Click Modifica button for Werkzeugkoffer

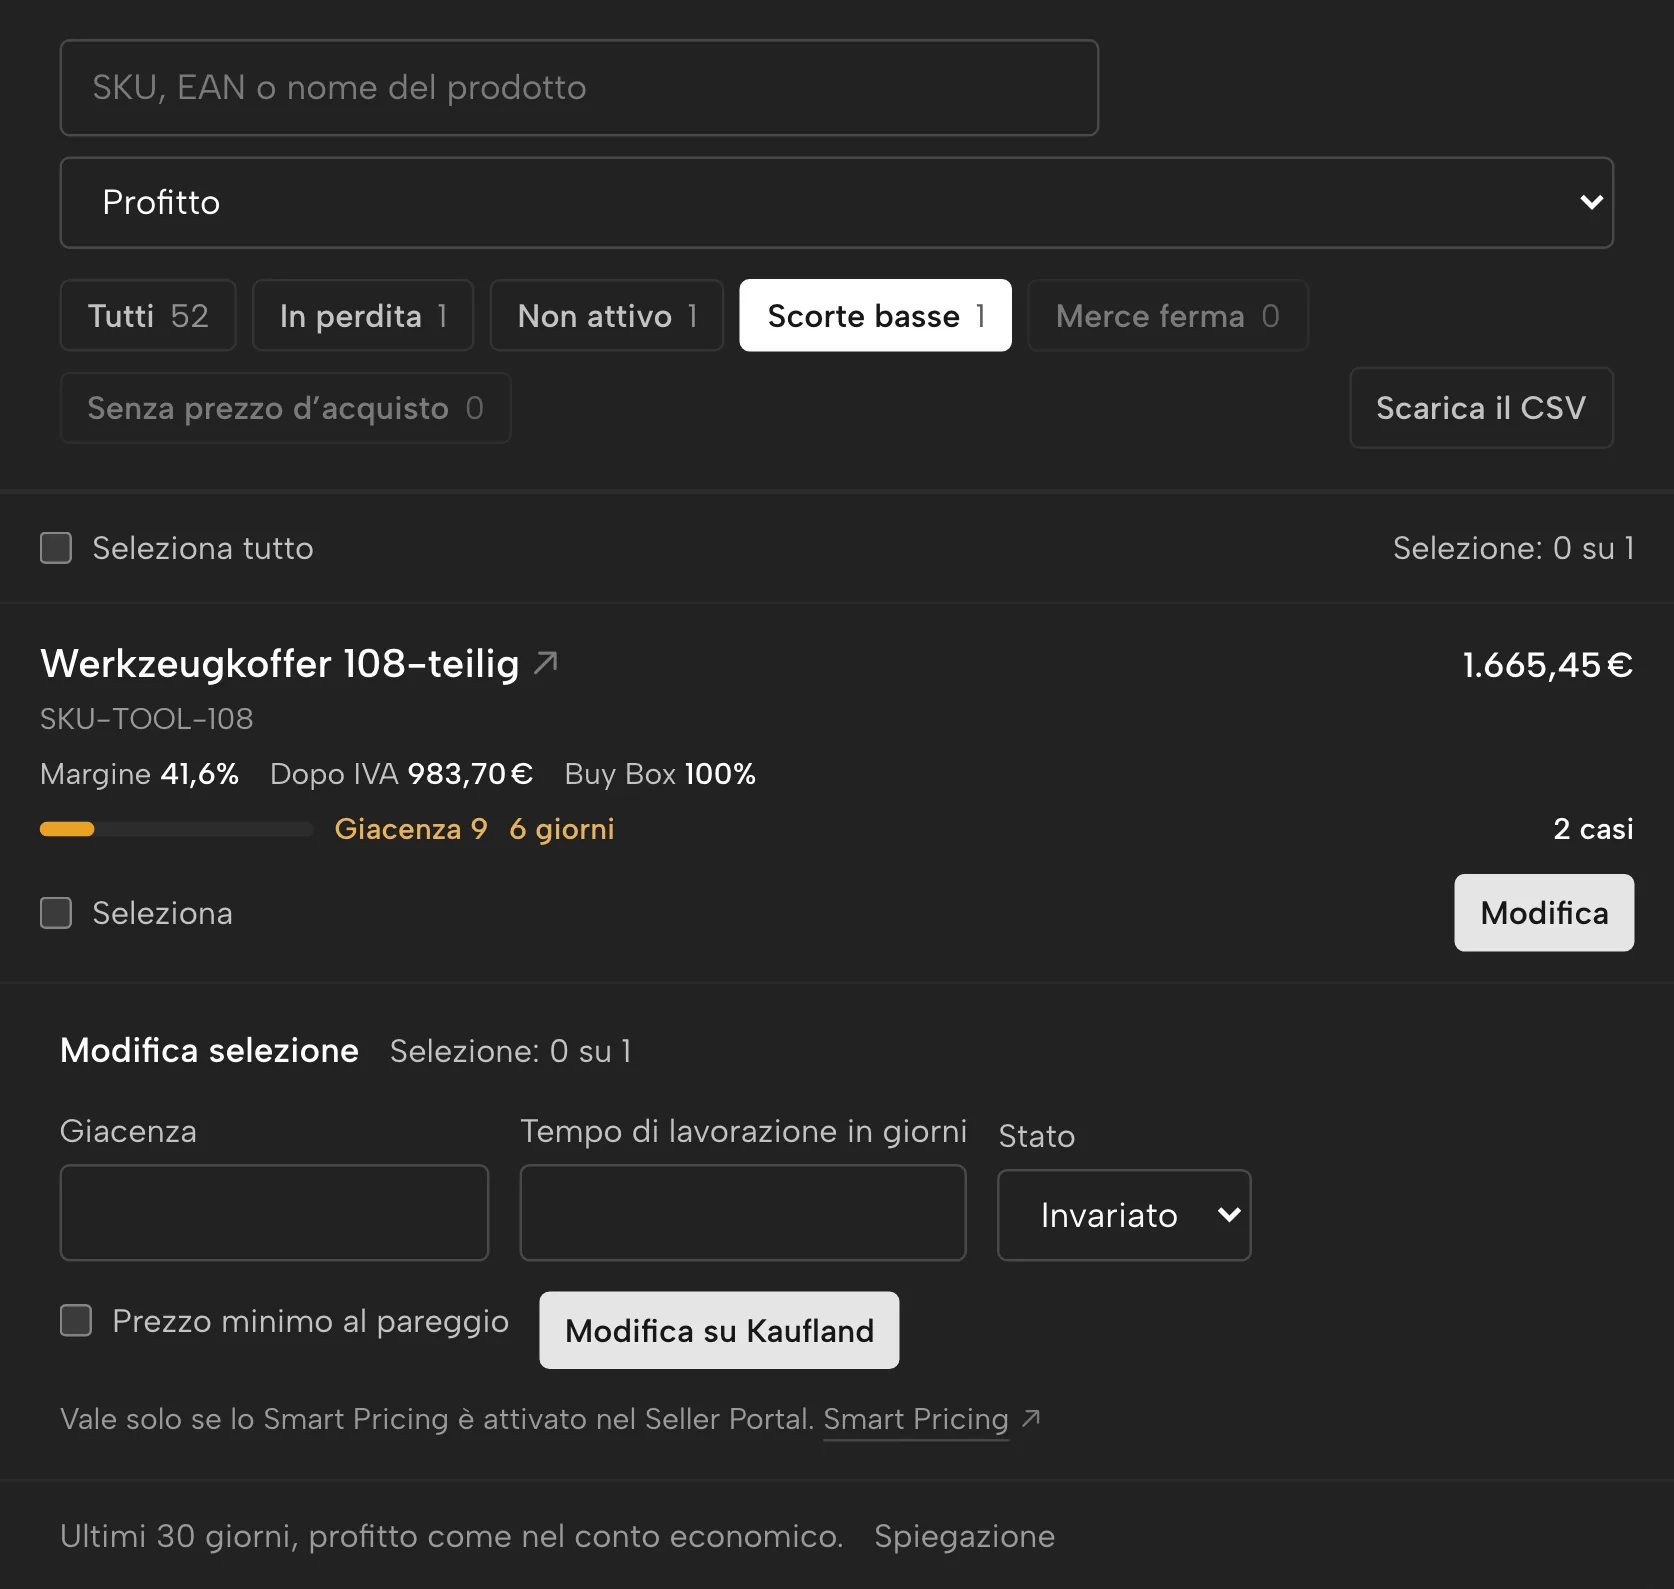(1544, 913)
